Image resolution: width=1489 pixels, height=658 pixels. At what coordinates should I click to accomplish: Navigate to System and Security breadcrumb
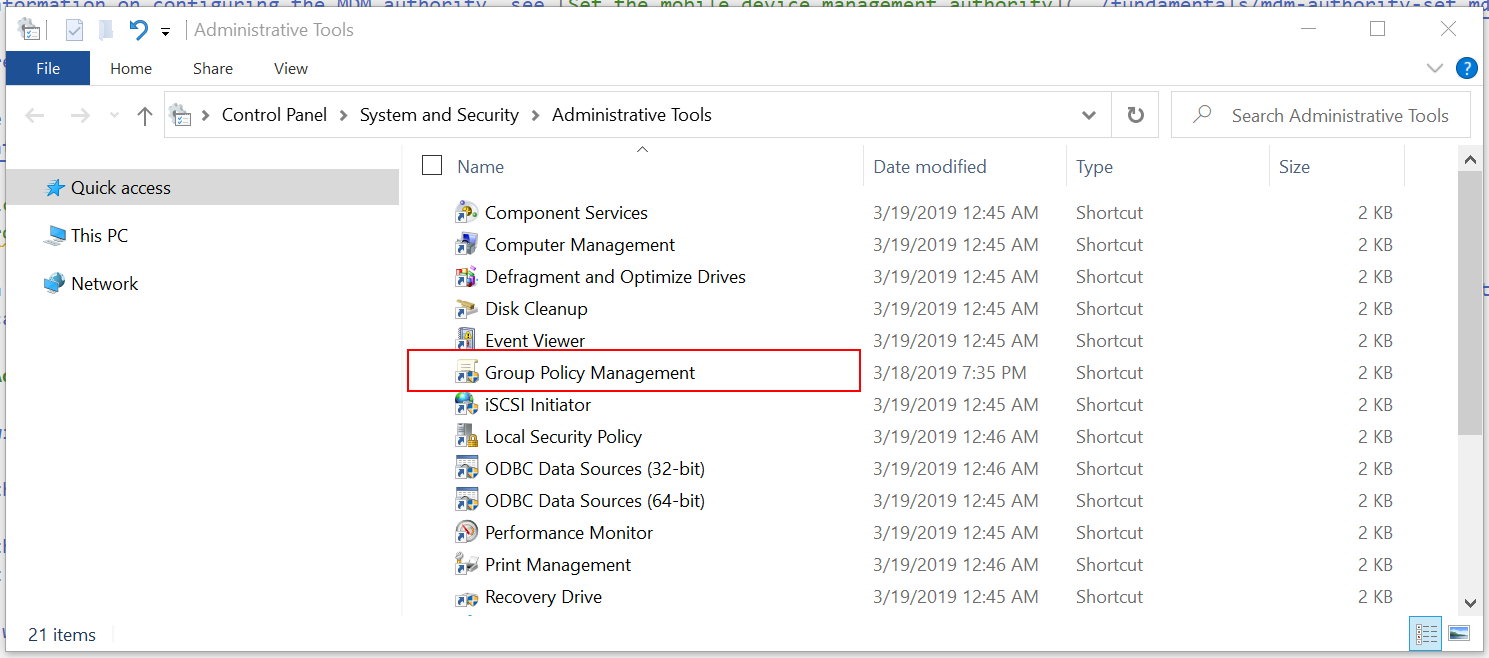(x=439, y=115)
